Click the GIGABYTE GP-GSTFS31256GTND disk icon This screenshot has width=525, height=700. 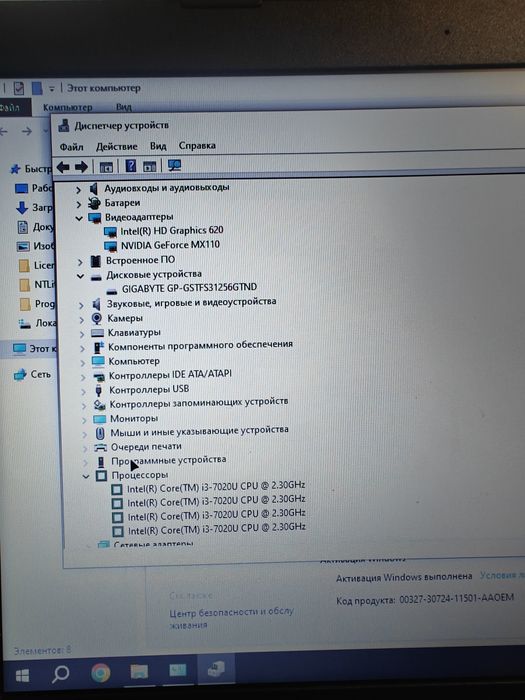[112, 291]
